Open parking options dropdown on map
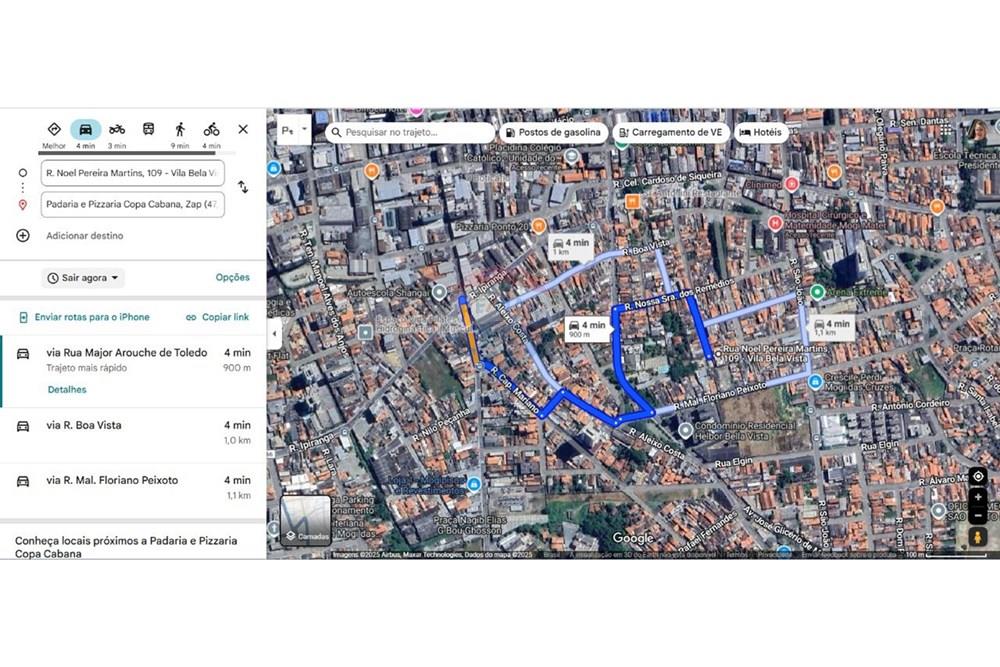This screenshot has width=1000, height=667. (294, 130)
